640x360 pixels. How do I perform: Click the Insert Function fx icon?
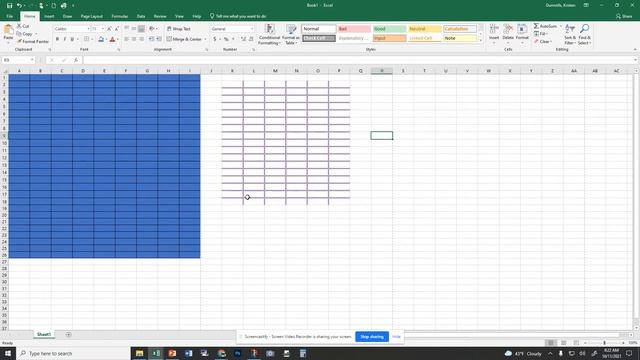[x=76, y=60]
